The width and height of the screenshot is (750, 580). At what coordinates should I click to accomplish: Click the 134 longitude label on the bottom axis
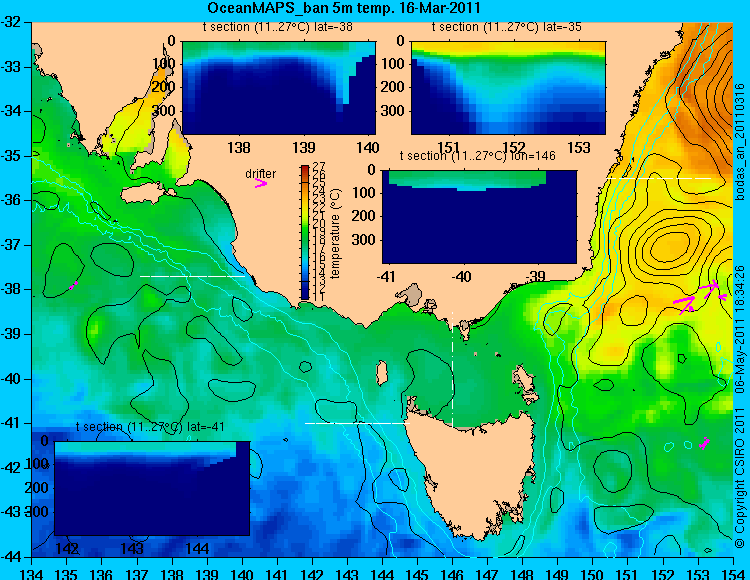[x=32, y=573]
